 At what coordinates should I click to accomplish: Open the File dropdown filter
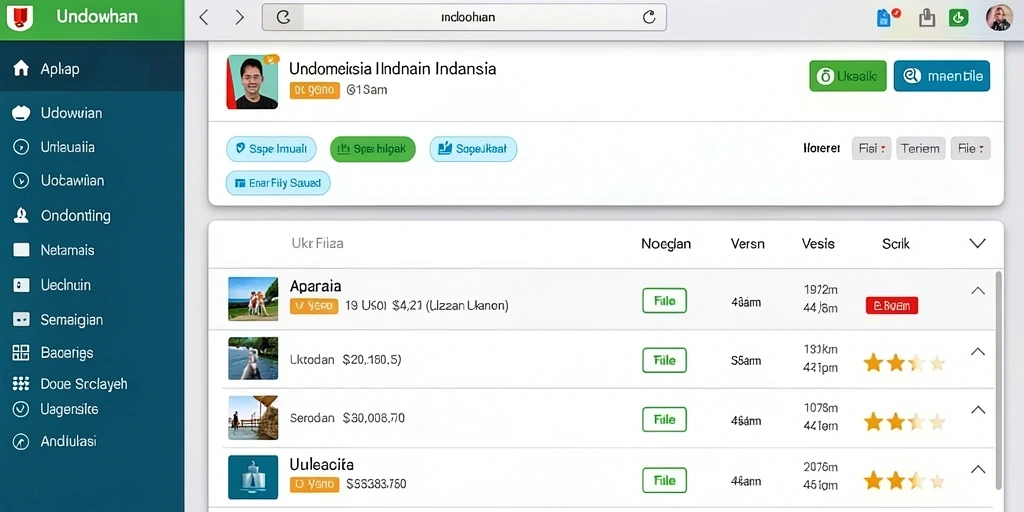click(x=970, y=148)
